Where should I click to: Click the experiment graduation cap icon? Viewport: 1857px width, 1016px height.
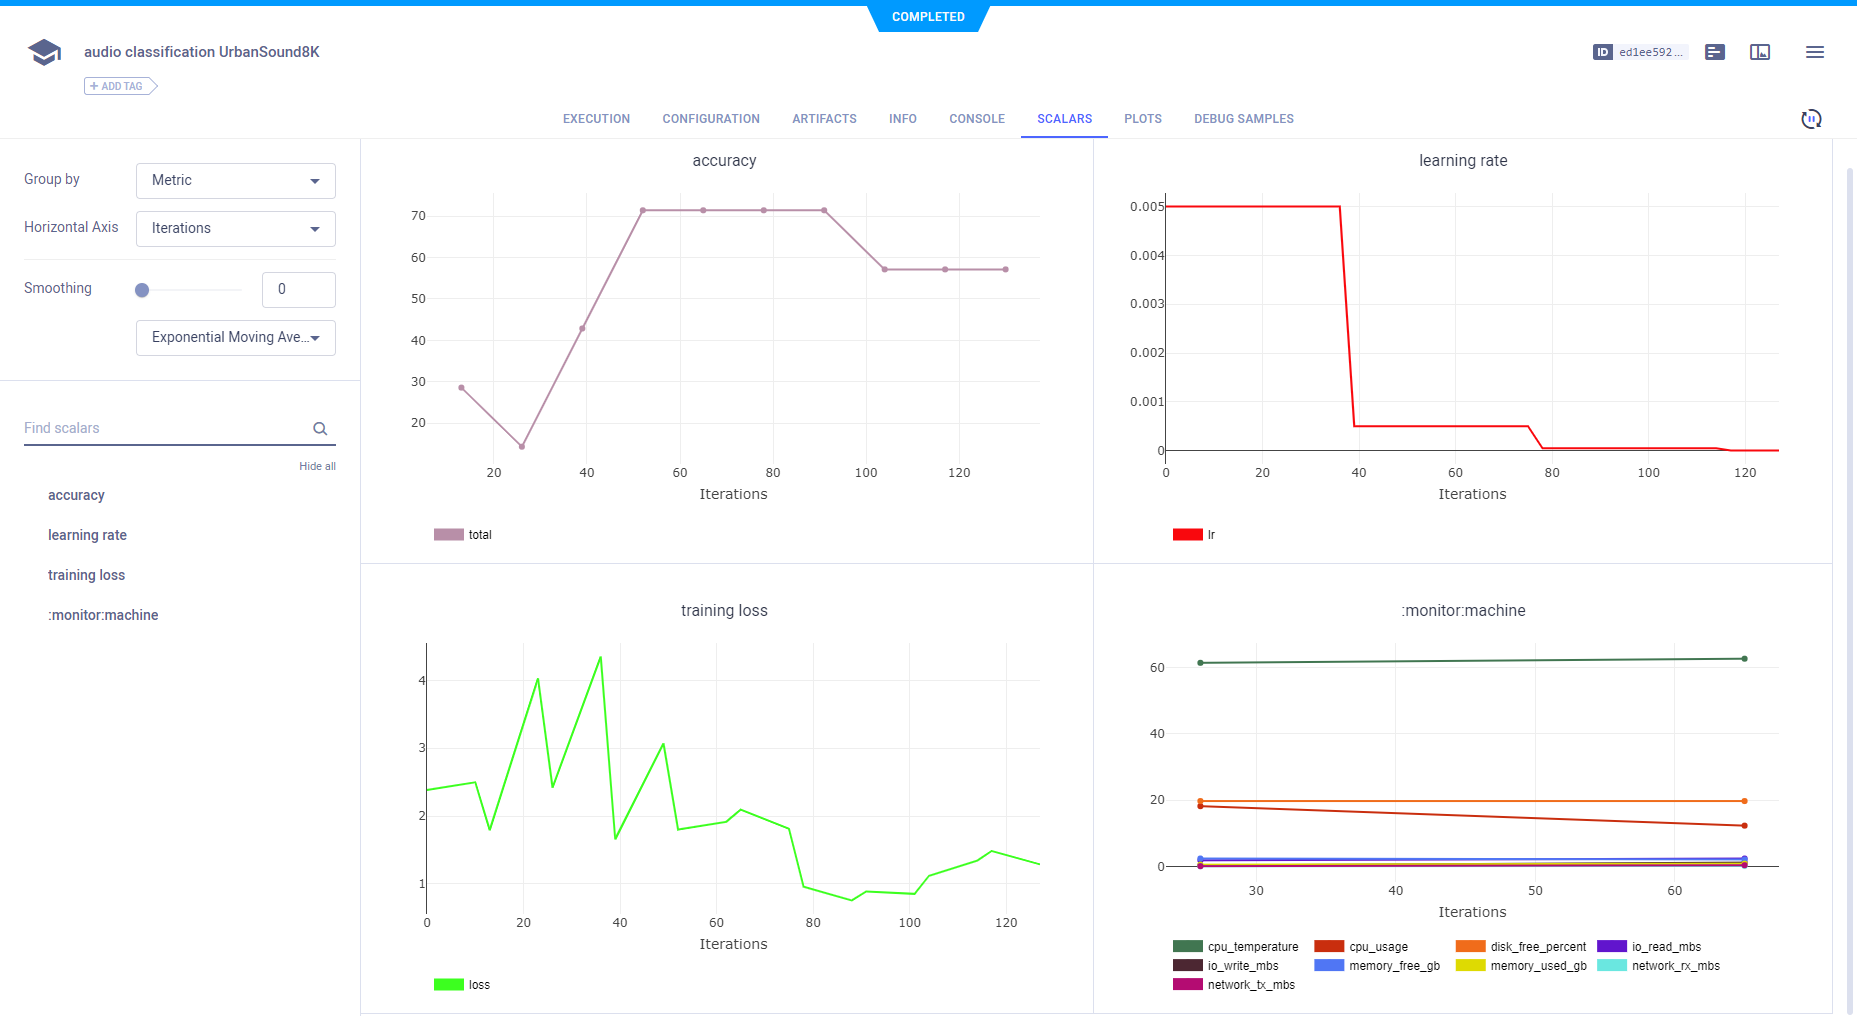click(44, 52)
